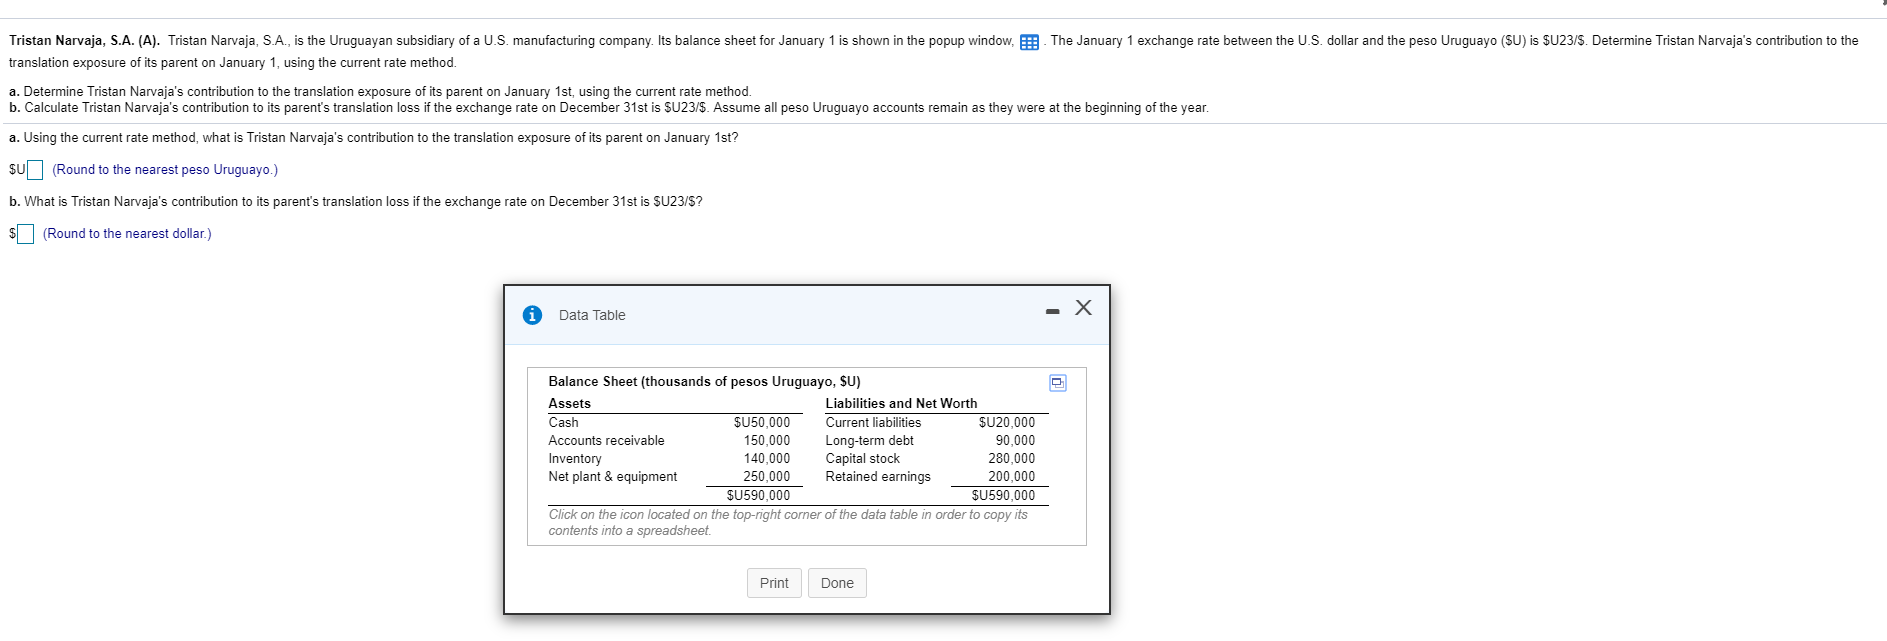This screenshot has width=1887, height=641.
Task: Click the total assets figure $U590,000
Action: (758, 496)
